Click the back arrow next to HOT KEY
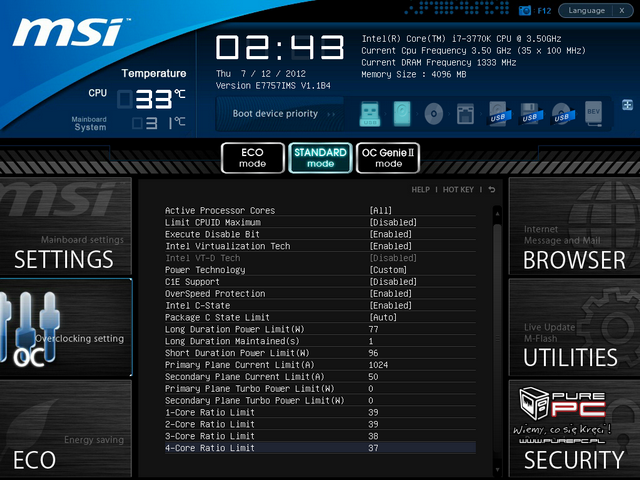 [492, 189]
